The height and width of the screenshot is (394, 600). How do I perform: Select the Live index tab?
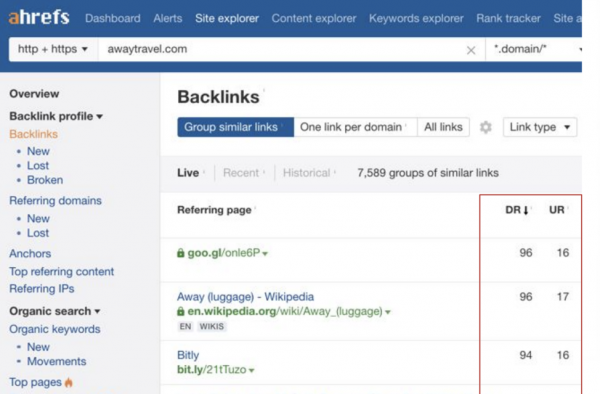(x=188, y=173)
